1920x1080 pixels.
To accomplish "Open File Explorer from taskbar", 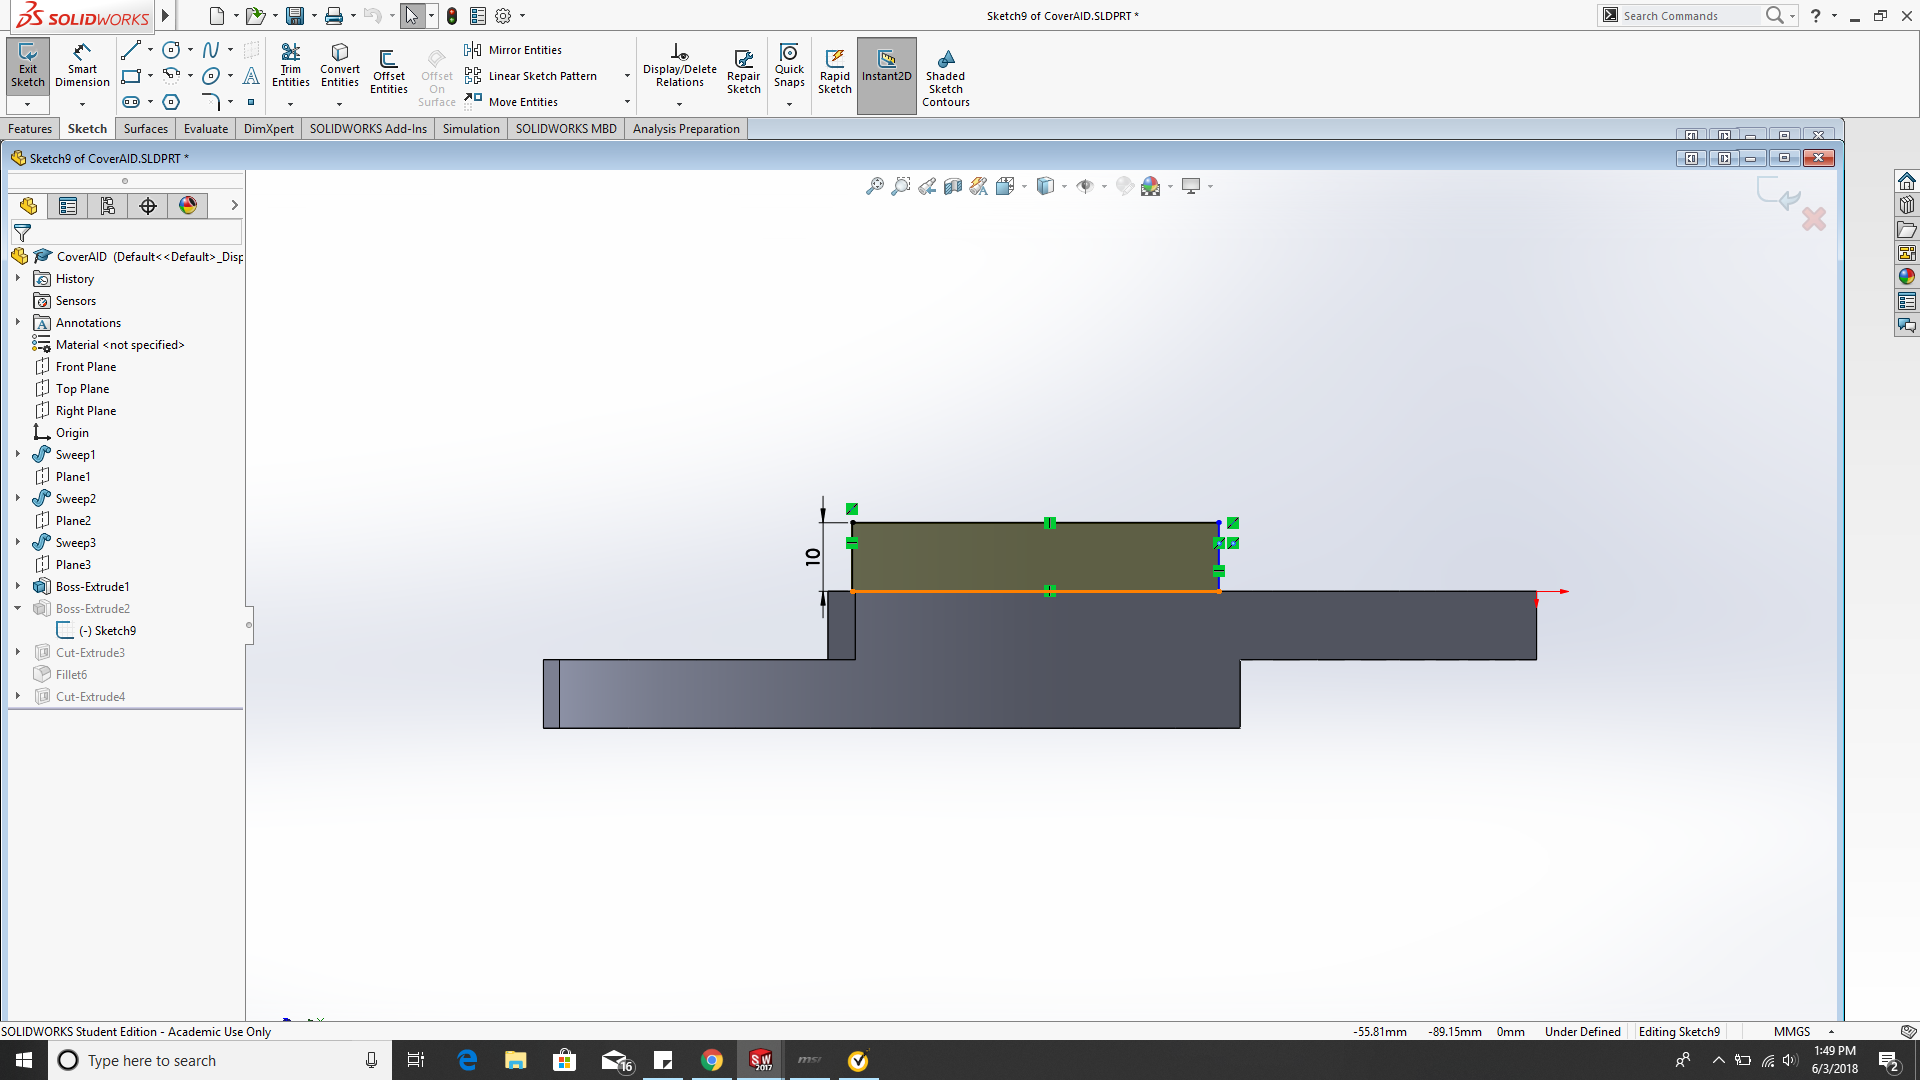I will pyautogui.click(x=516, y=1060).
